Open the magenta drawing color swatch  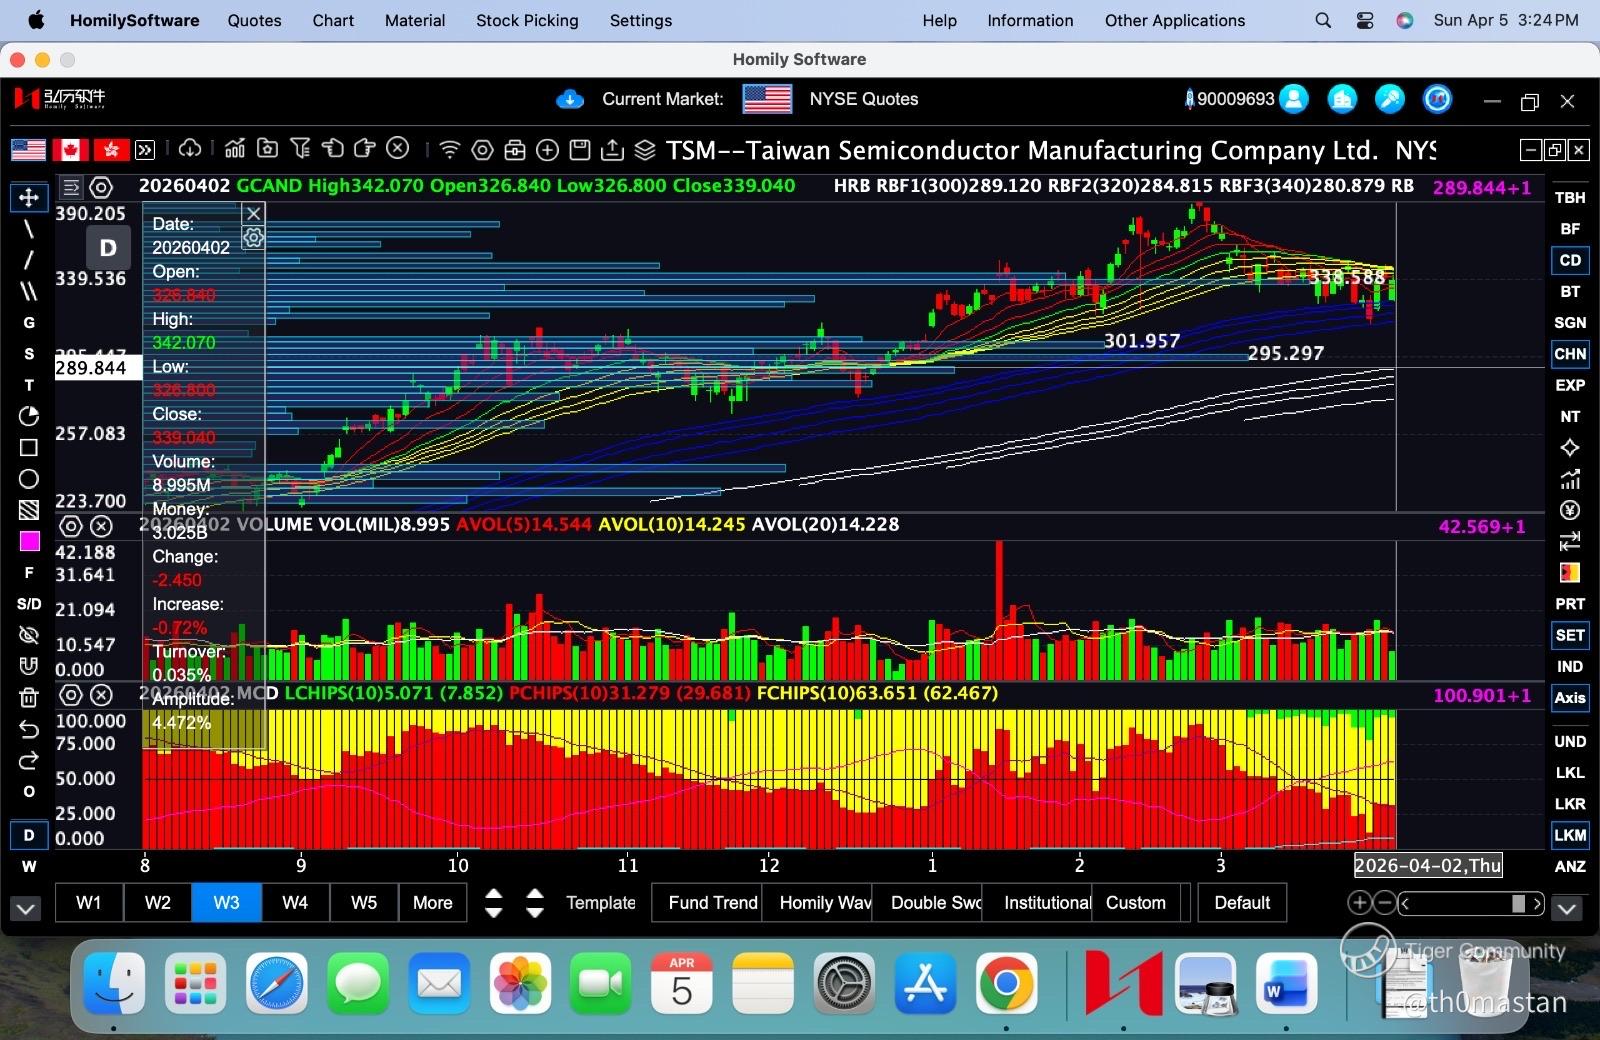[x=29, y=541]
